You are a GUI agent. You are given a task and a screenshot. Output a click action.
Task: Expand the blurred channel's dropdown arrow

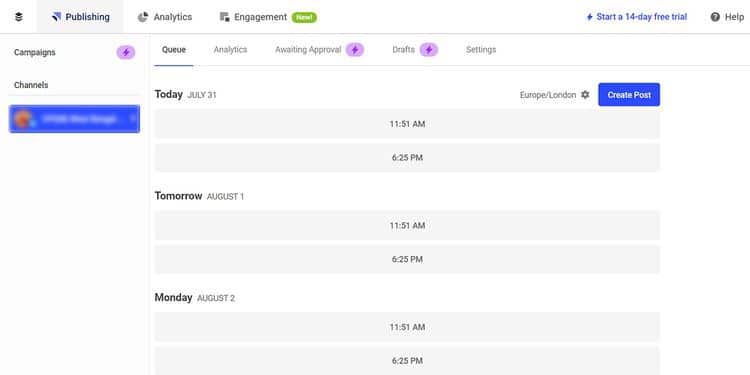(133, 118)
